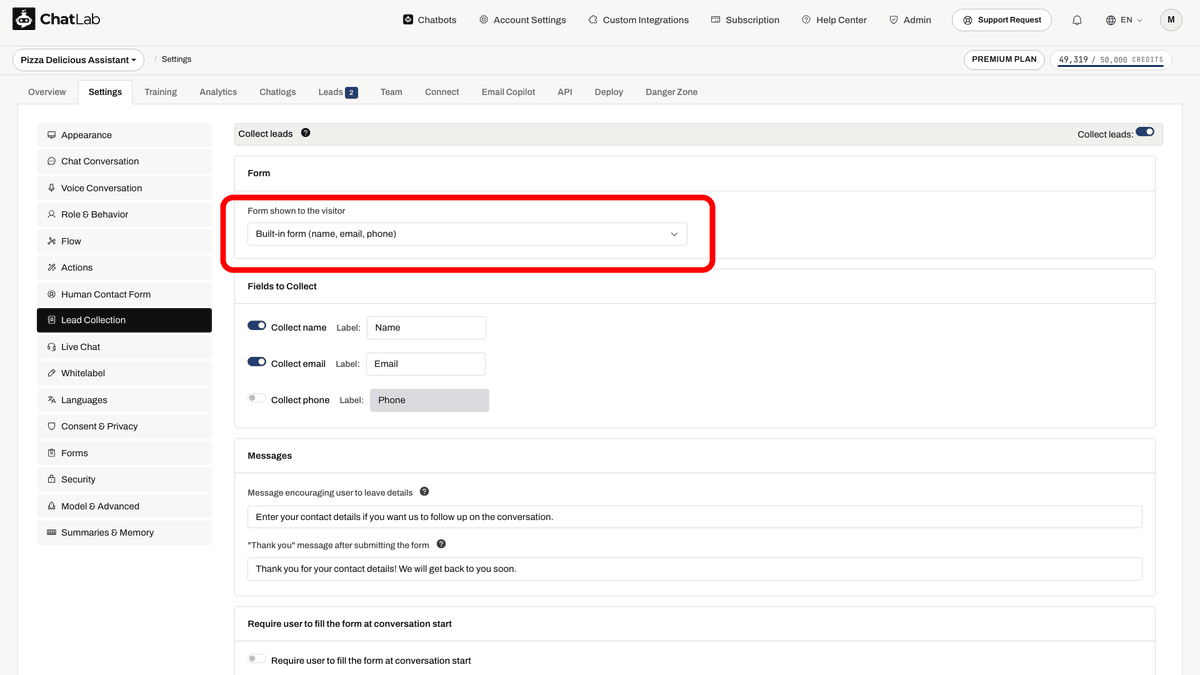Open Subscription in top navigation

[745, 20]
